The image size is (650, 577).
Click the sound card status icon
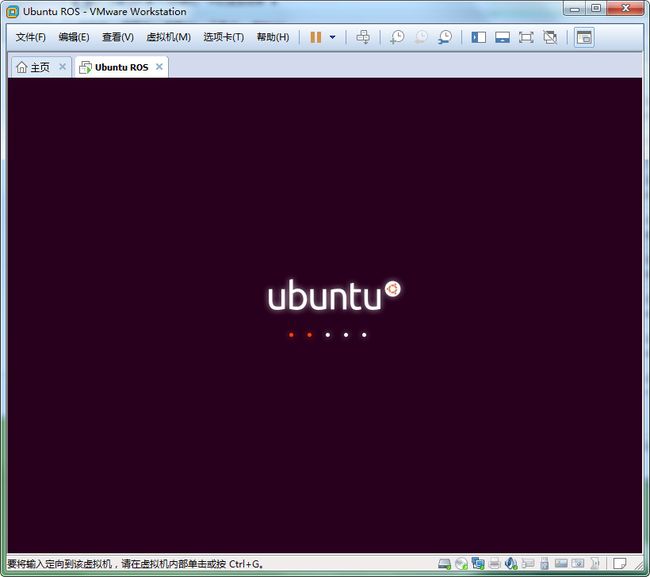tap(511, 563)
